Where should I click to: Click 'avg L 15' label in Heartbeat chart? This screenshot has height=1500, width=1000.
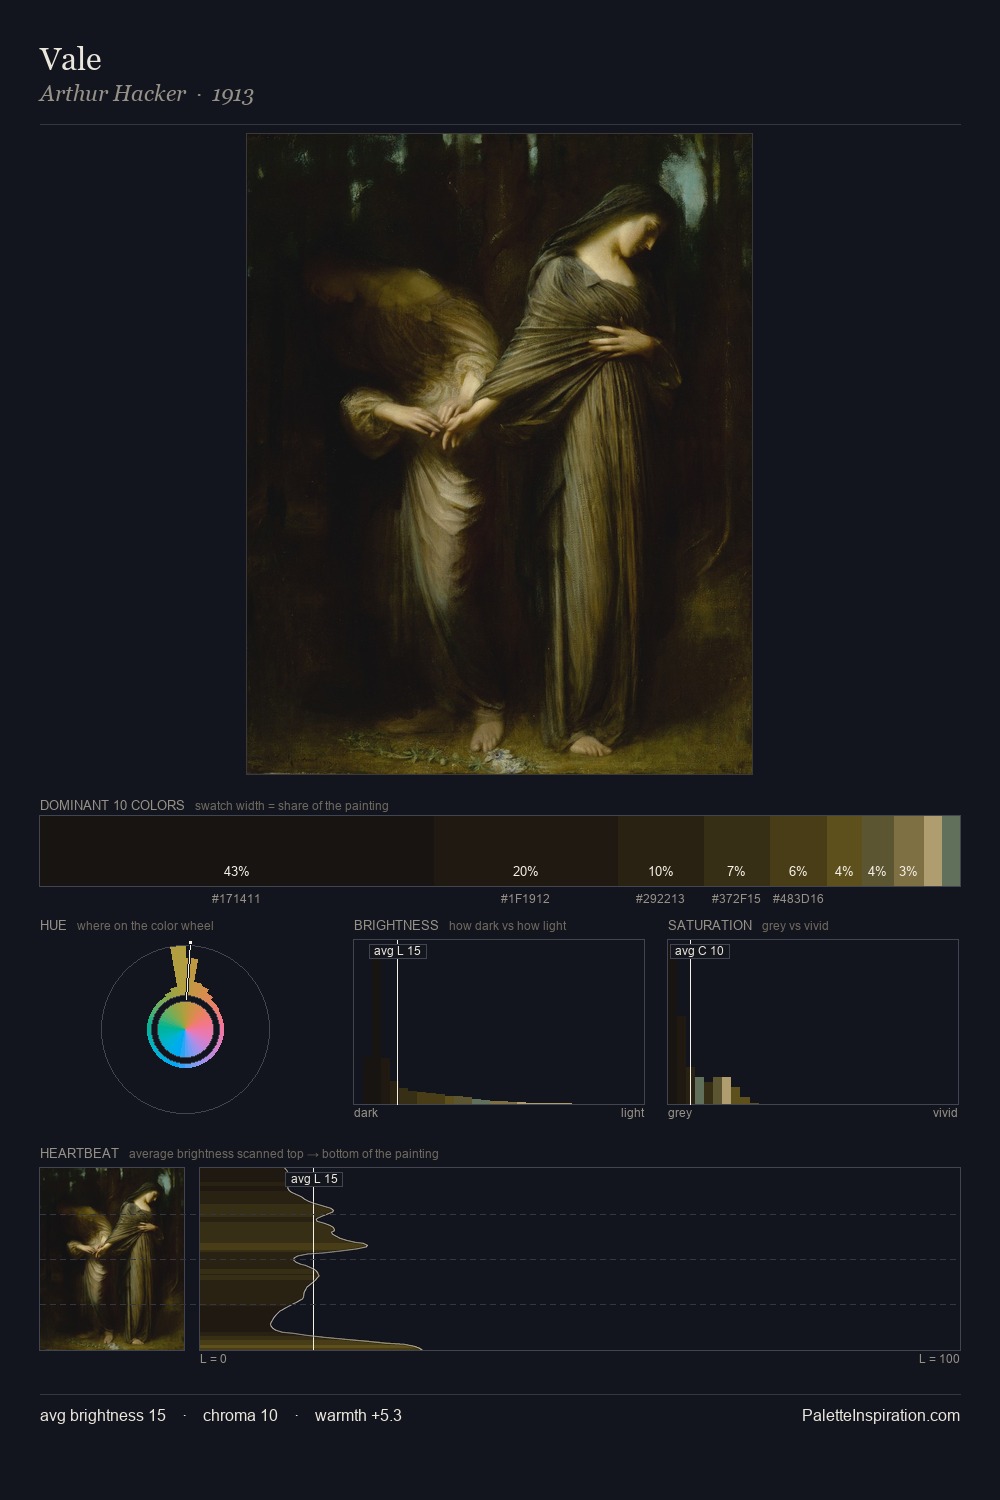[314, 1179]
